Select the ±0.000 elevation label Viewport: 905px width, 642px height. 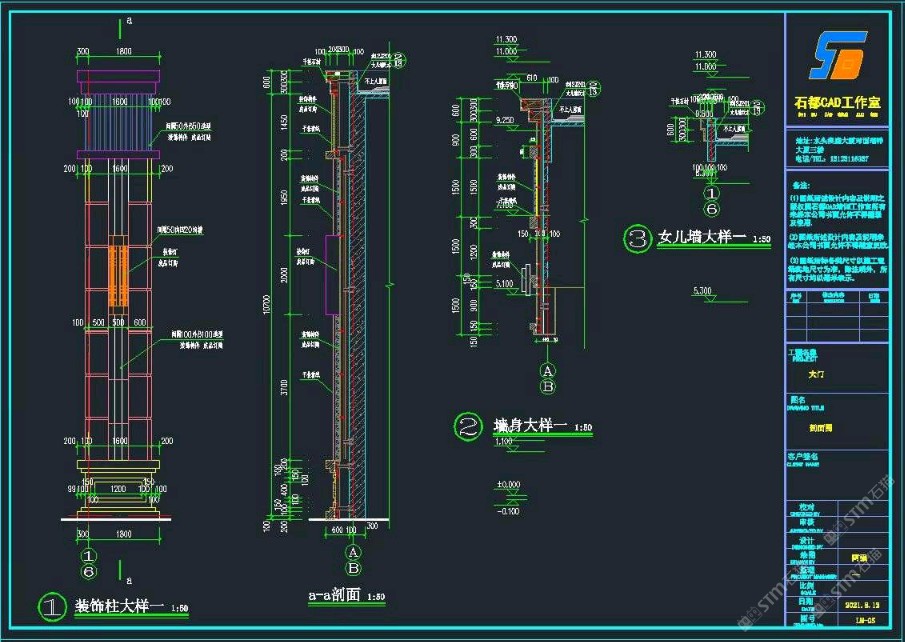pyautogui.click(x=510, y=485)
